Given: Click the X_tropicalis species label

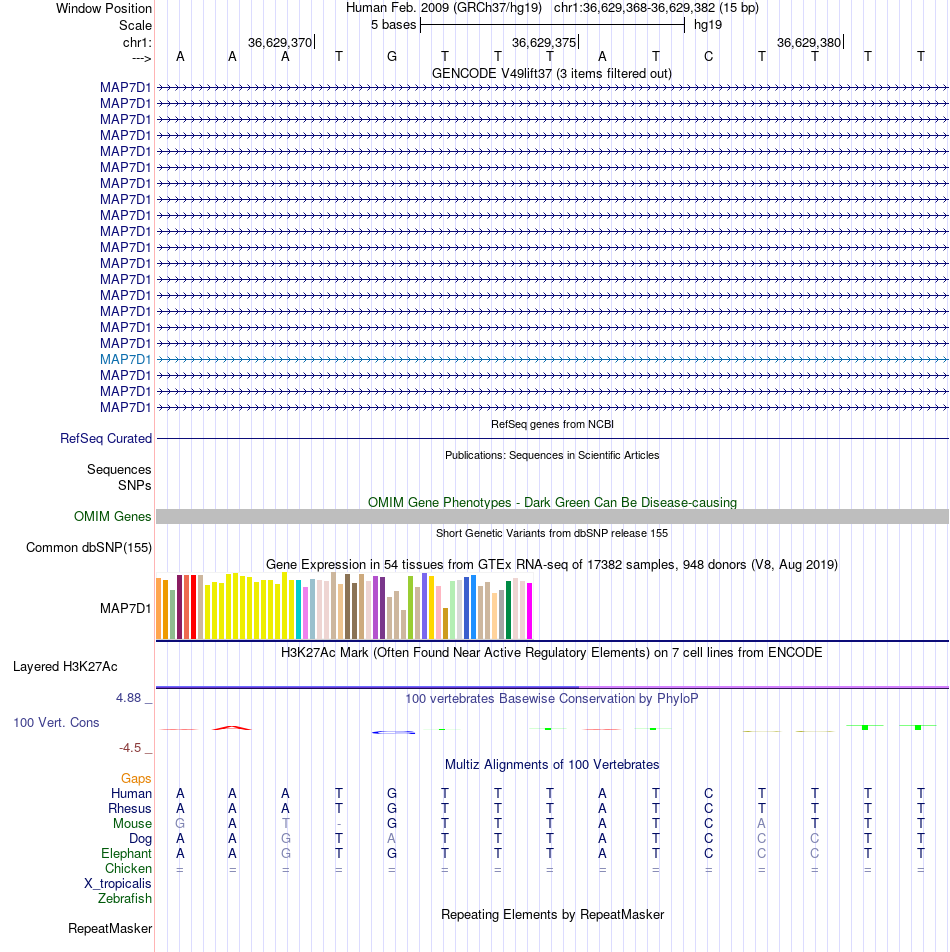Looking at the screenshot, I should coord(118,883).
